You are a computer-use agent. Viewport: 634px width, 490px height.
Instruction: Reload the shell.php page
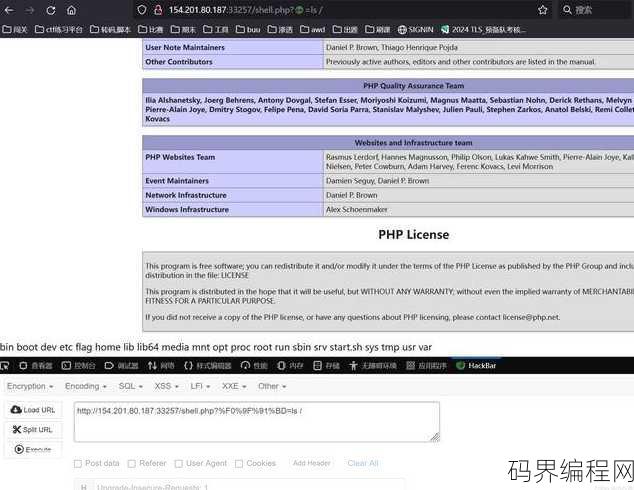pyautogui.click(x=51, y=10)
